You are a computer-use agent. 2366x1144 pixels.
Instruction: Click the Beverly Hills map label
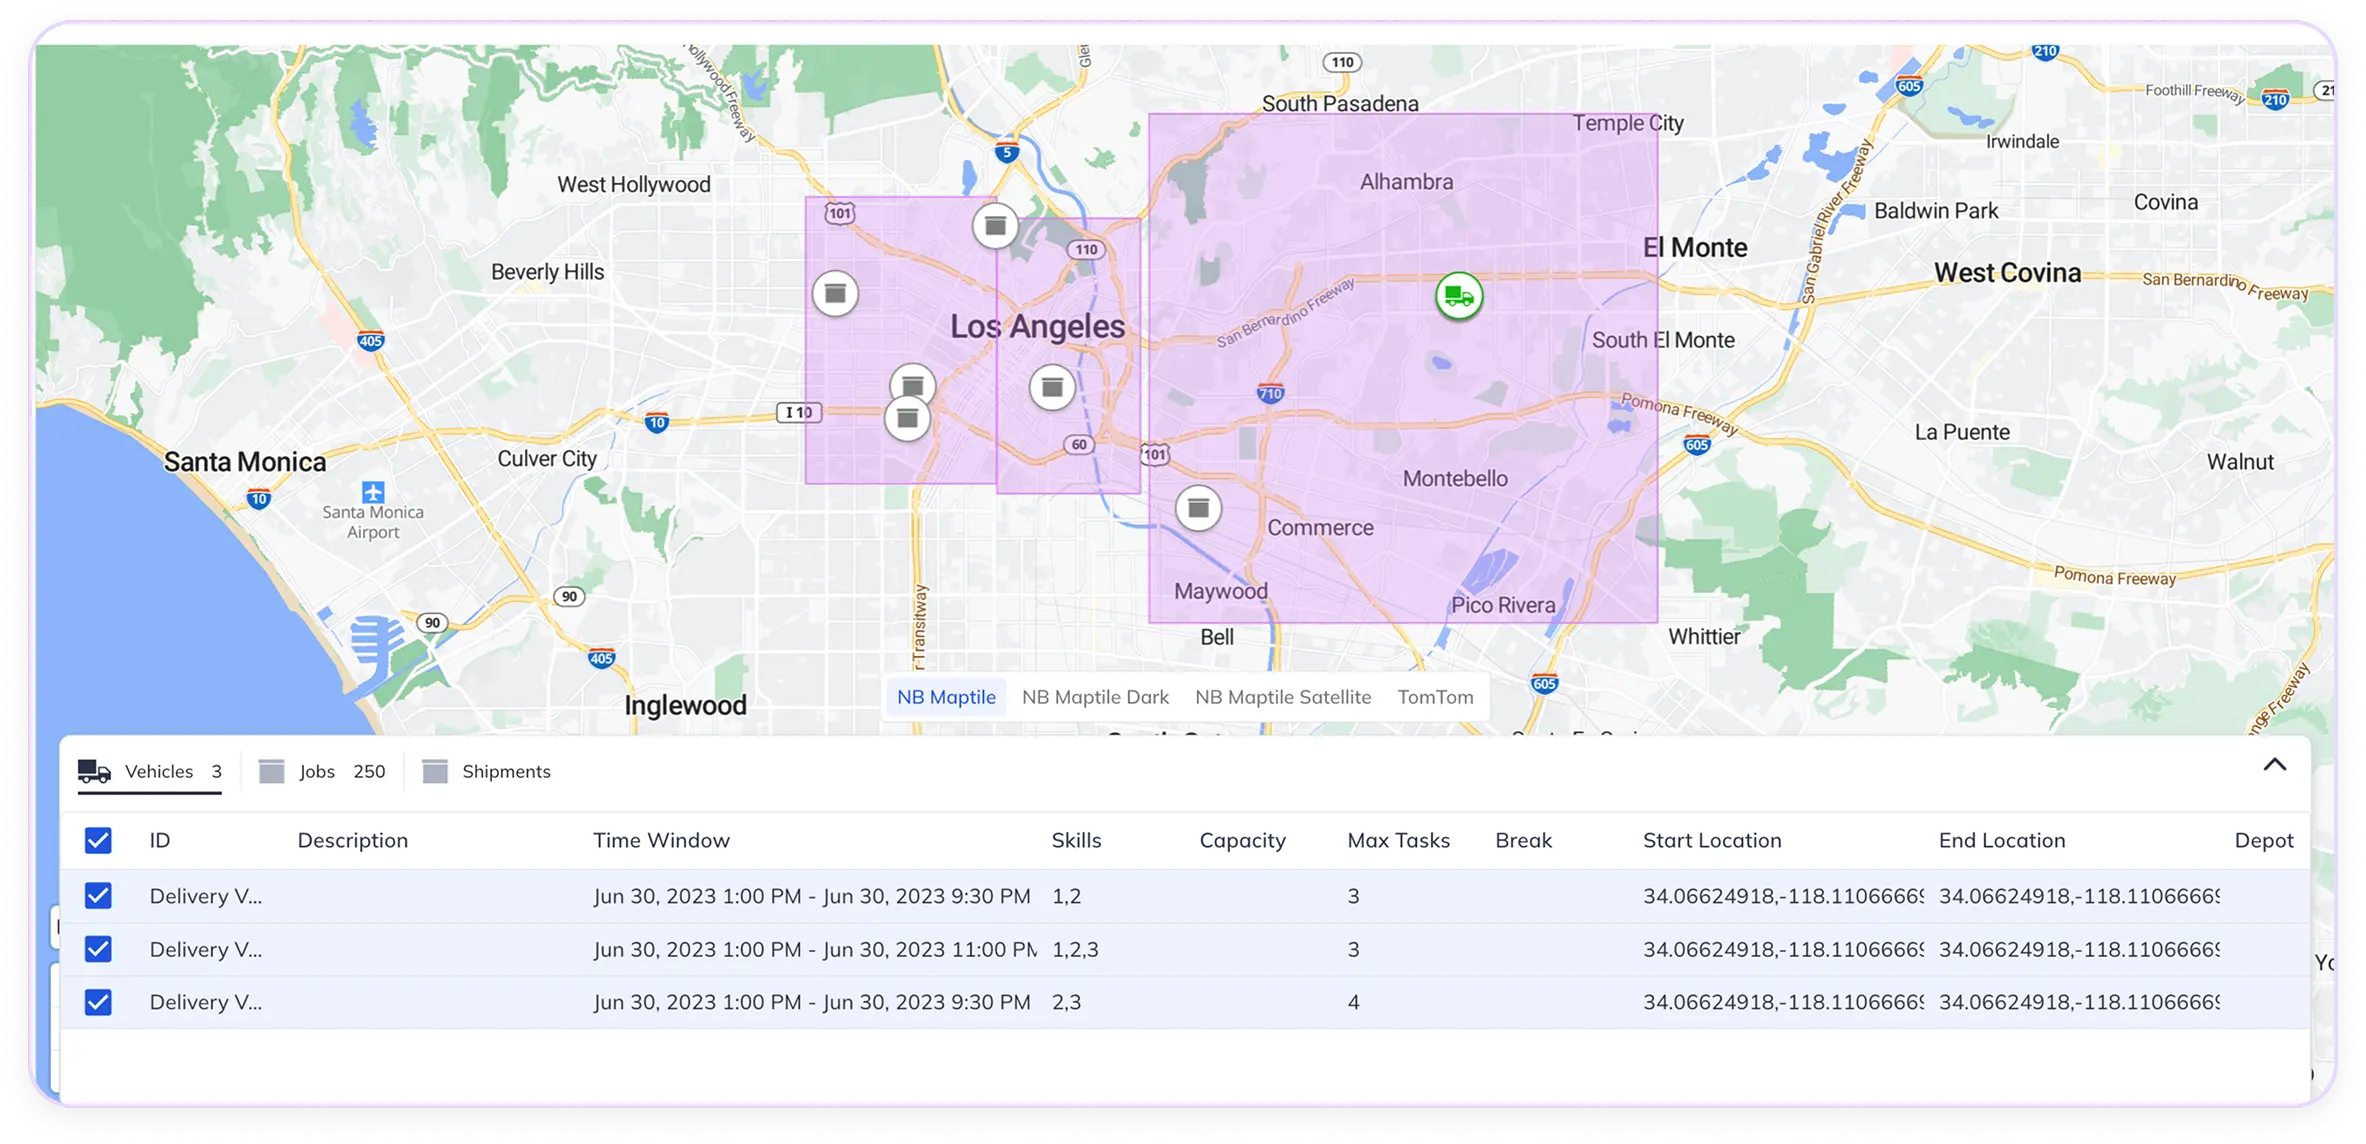pos(547,272)
